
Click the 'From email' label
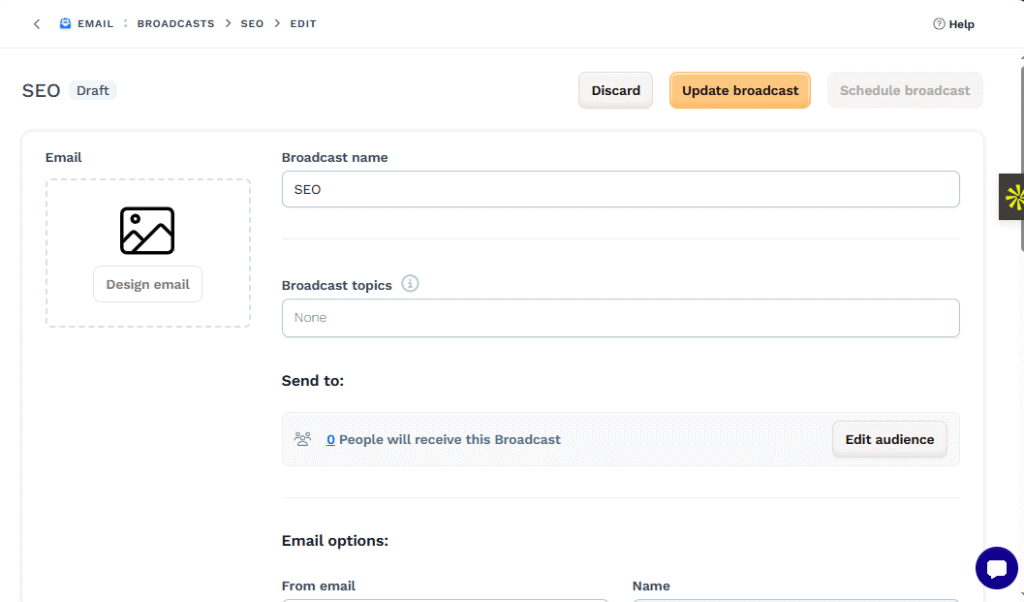(x=319, y=586)
